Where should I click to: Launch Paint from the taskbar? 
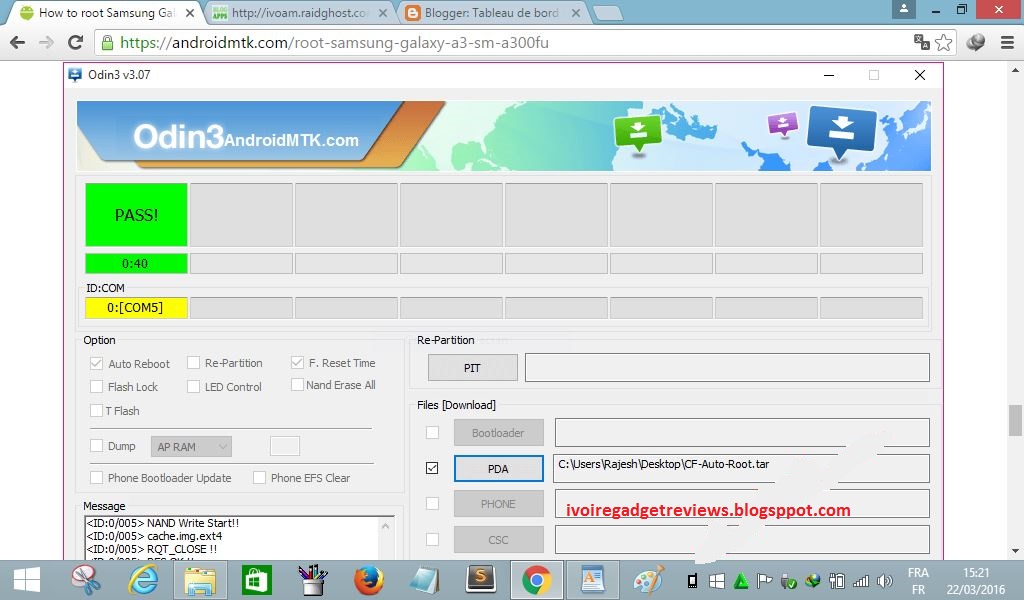648,580
